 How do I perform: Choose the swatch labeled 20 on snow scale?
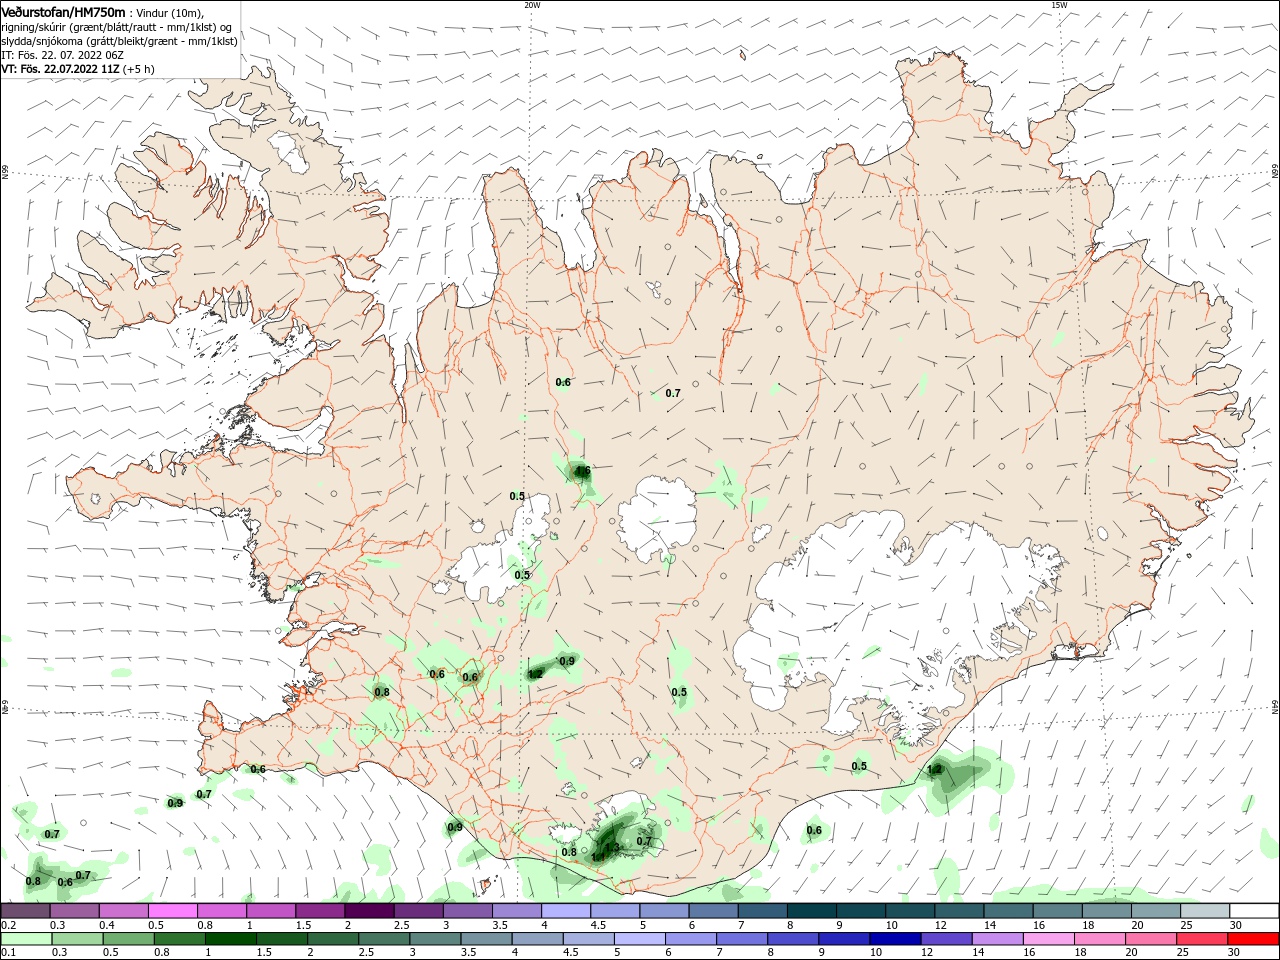coord(1157,911)
